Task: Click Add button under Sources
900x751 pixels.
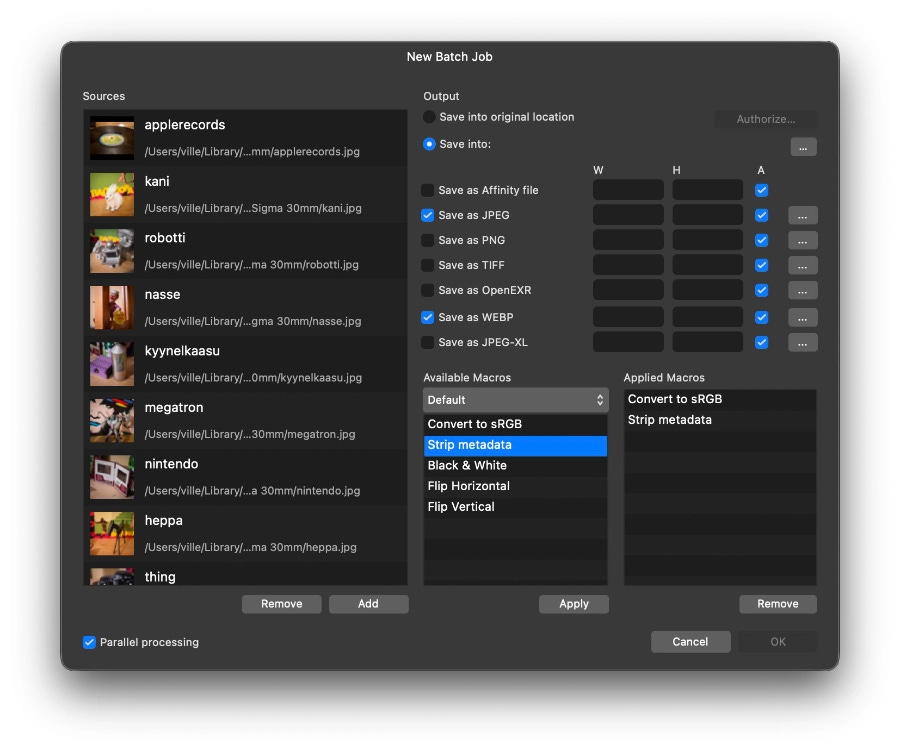Action: pos(368,604)
